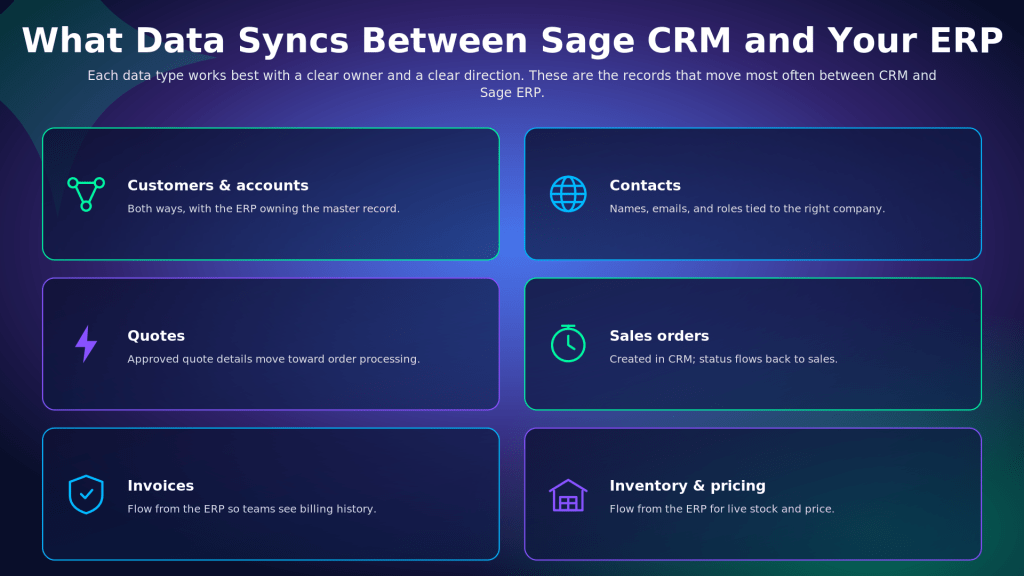Select the 'Contacts' card heading
The width and height of the screenshot is (1024, 576).
tap(645, 185)
